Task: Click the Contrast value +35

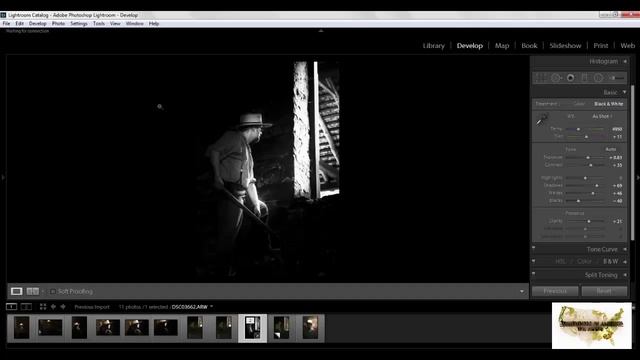Action: (x=617, y=165)
